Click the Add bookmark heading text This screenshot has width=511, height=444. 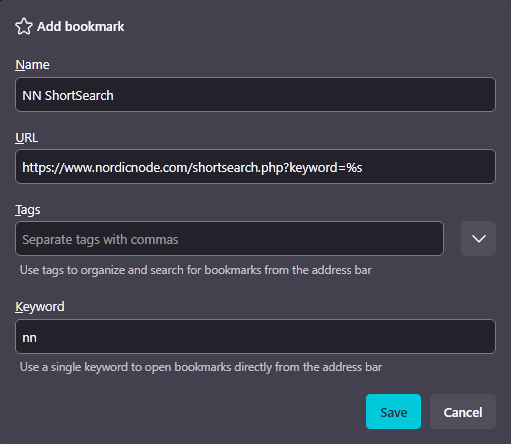coord(80,26)
